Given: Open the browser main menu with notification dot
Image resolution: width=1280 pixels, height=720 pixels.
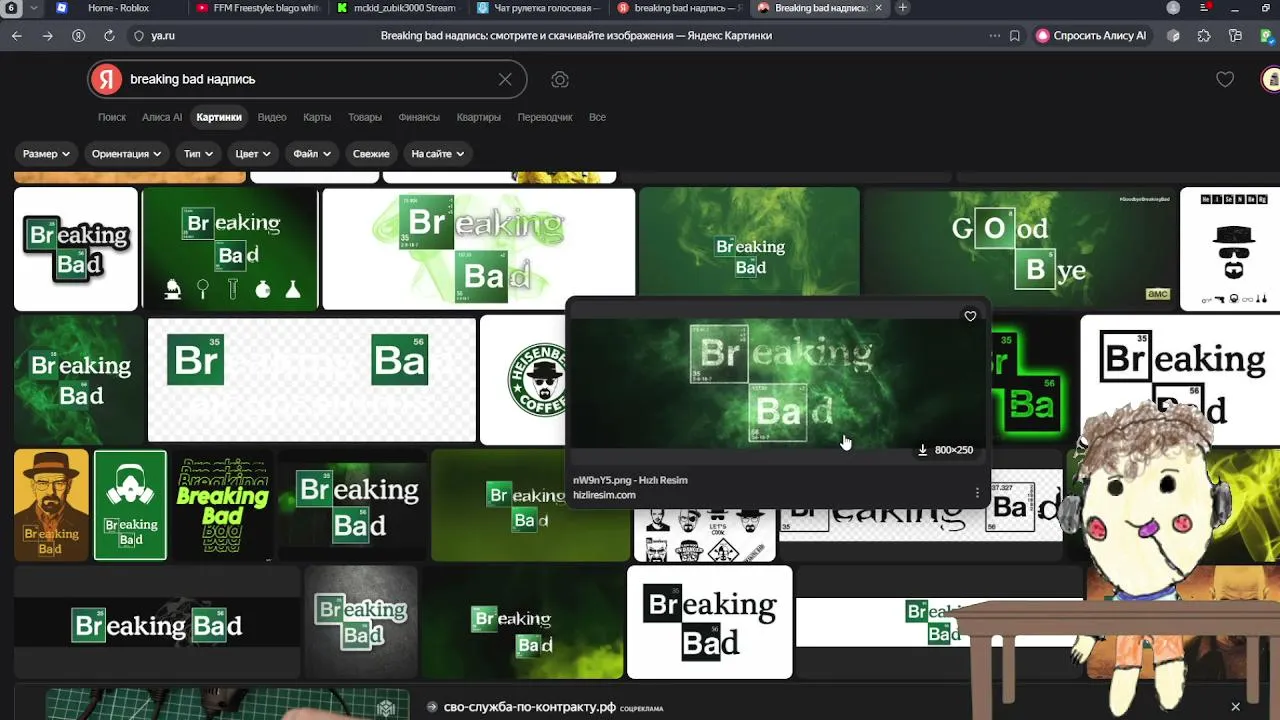Looking at the screenshot, I should click(1205, 8).
